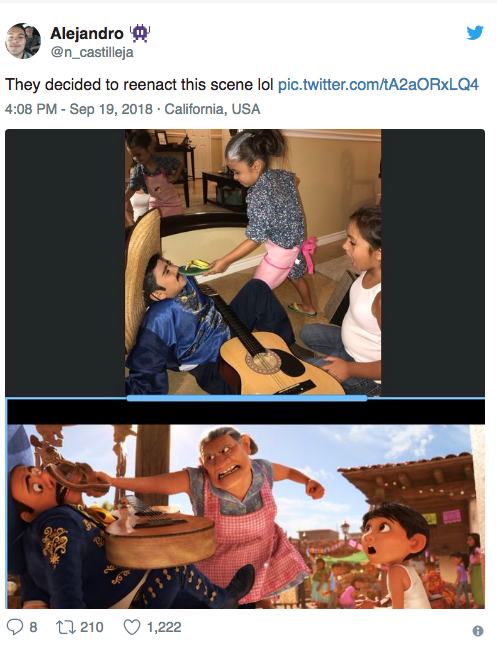
Task: Follow the pic.twitter.com/tA2aORxLQ4 link
Action: pos(378,85)
